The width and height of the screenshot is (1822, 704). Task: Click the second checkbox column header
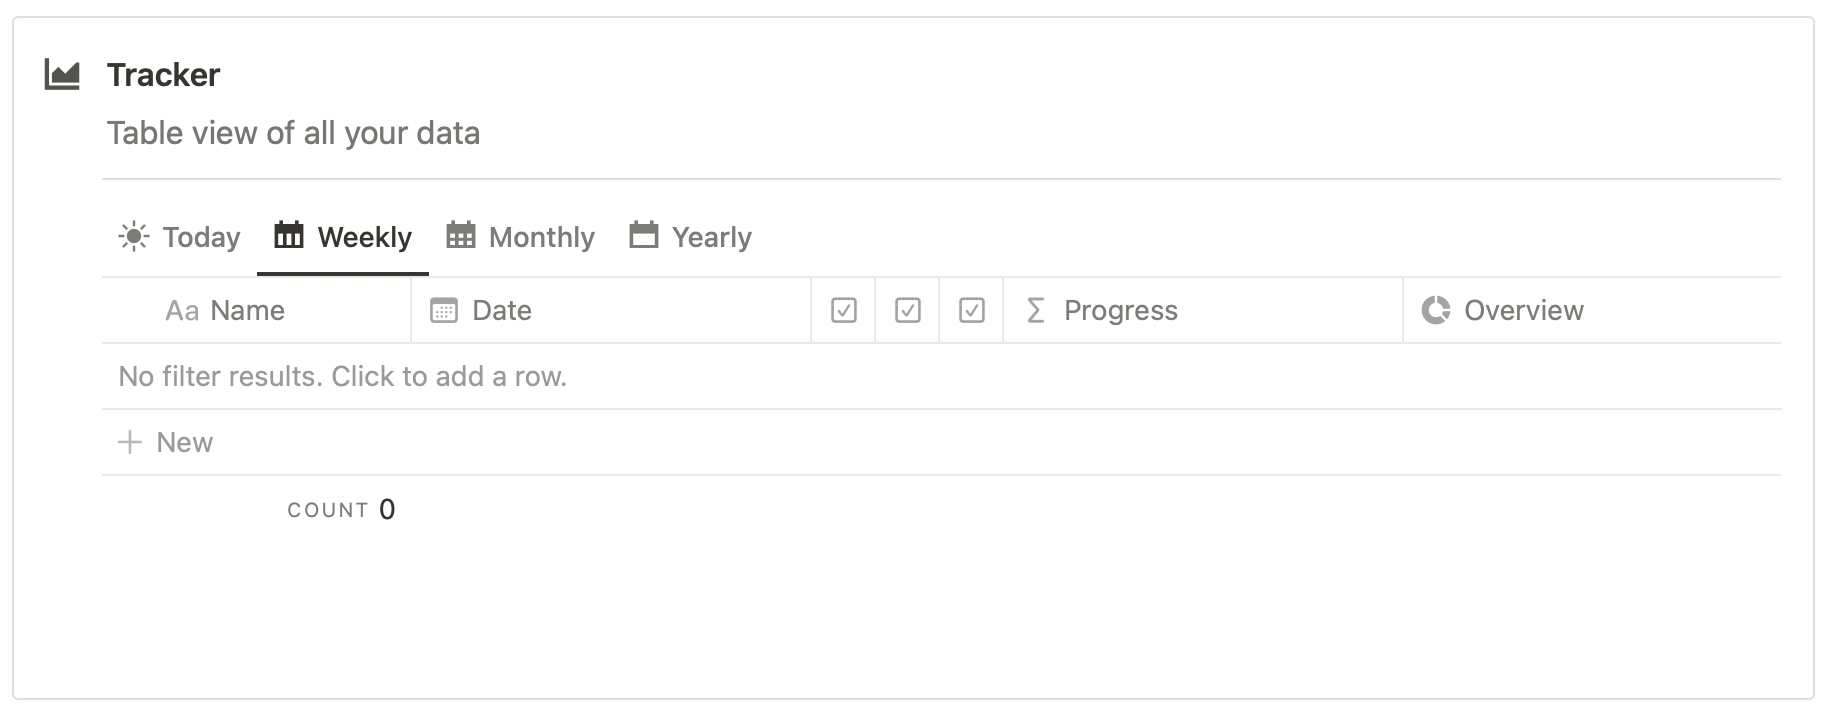907,311
